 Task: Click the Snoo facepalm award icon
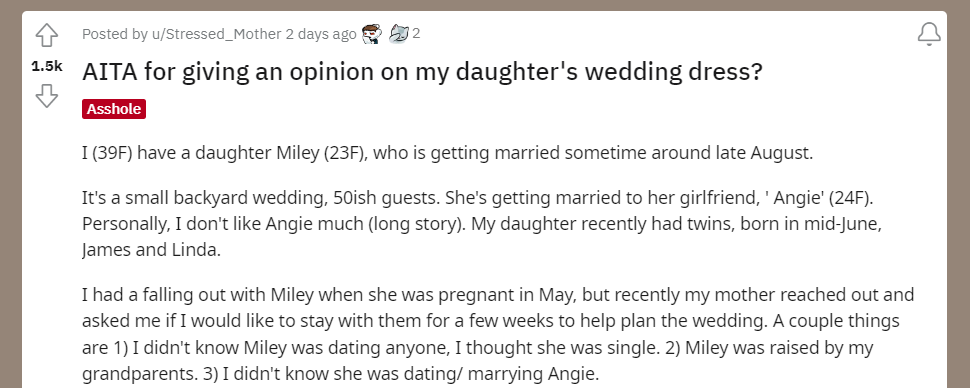point(372,34)
